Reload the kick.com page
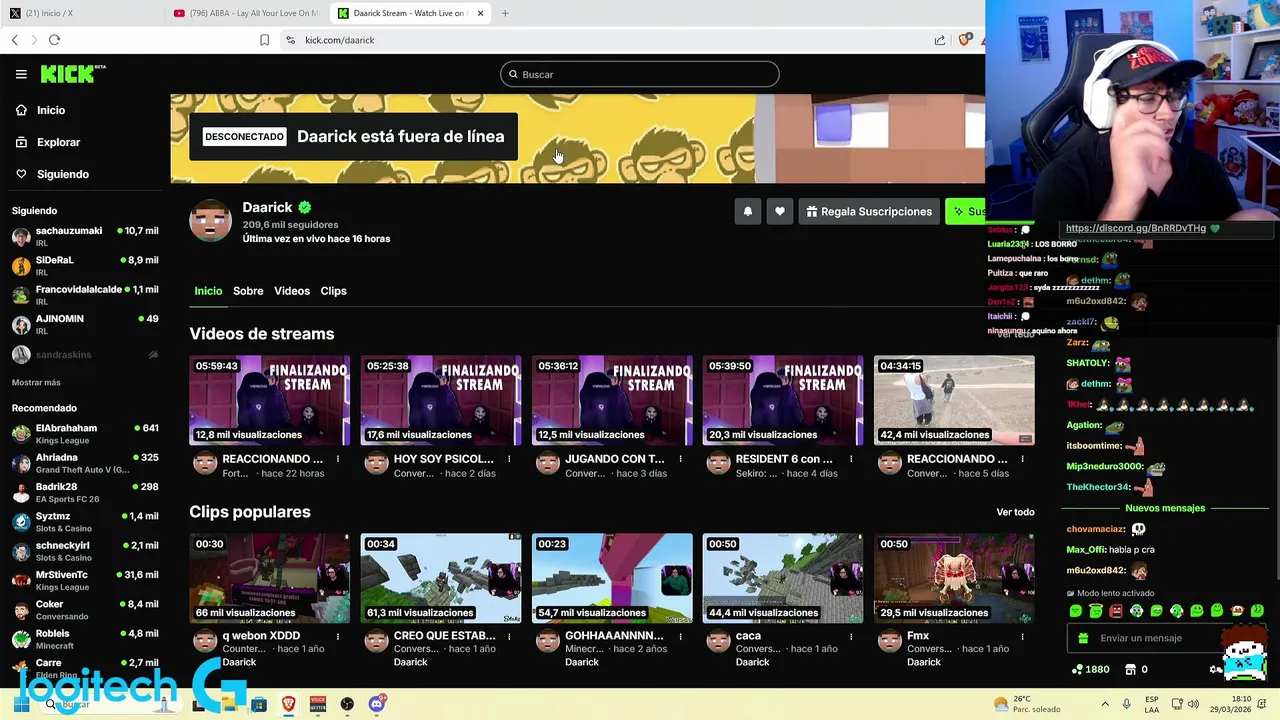 (x=54, y=40)
